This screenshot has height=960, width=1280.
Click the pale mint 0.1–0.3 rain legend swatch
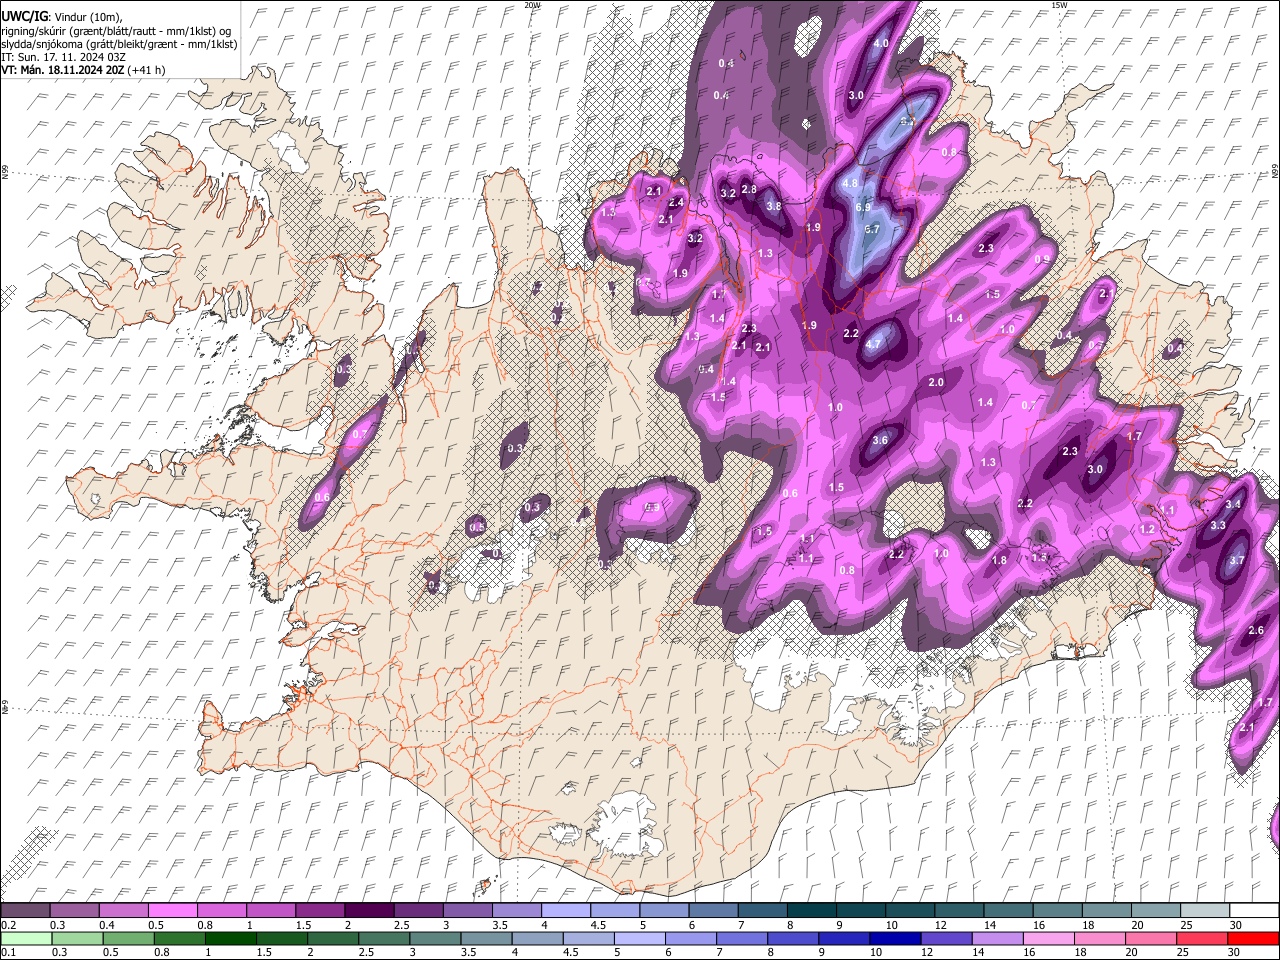pyautogui.click(x=27, y=938)
